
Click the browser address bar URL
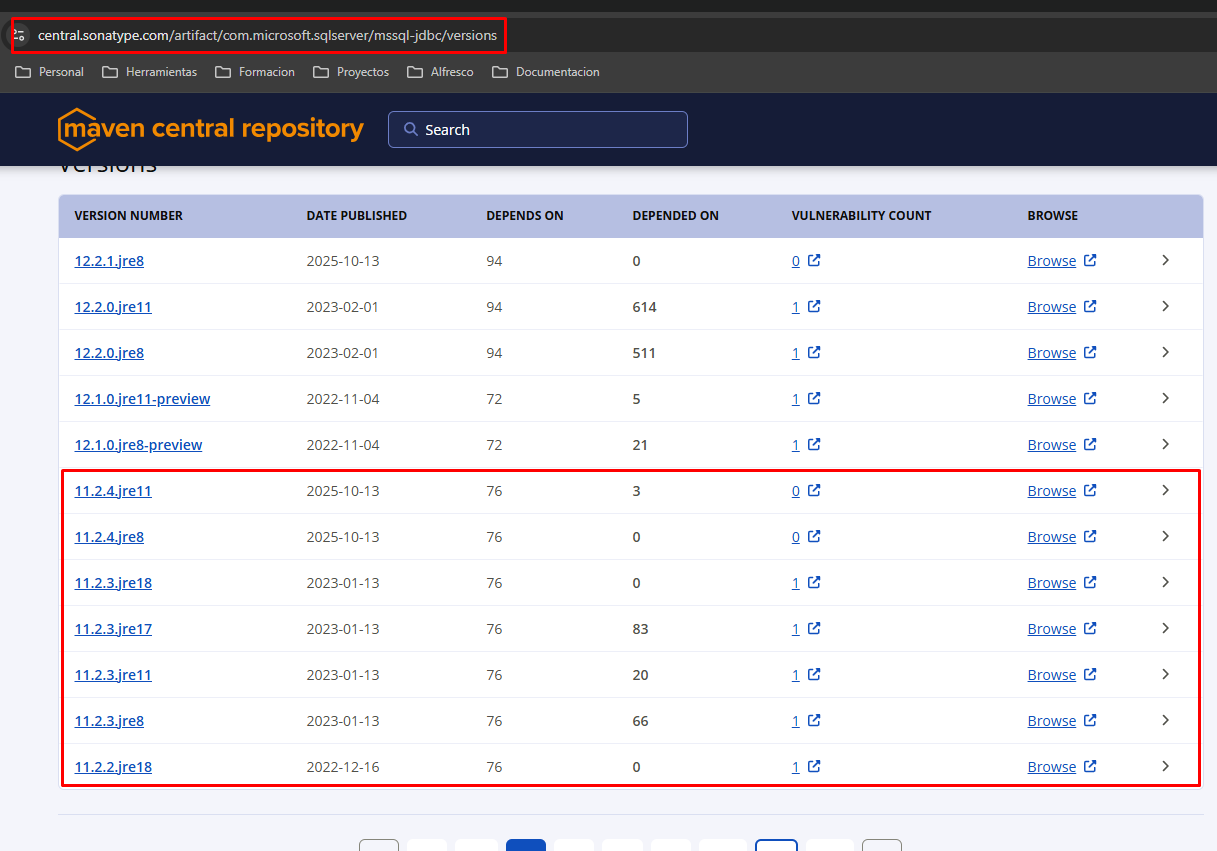[267, 35]
